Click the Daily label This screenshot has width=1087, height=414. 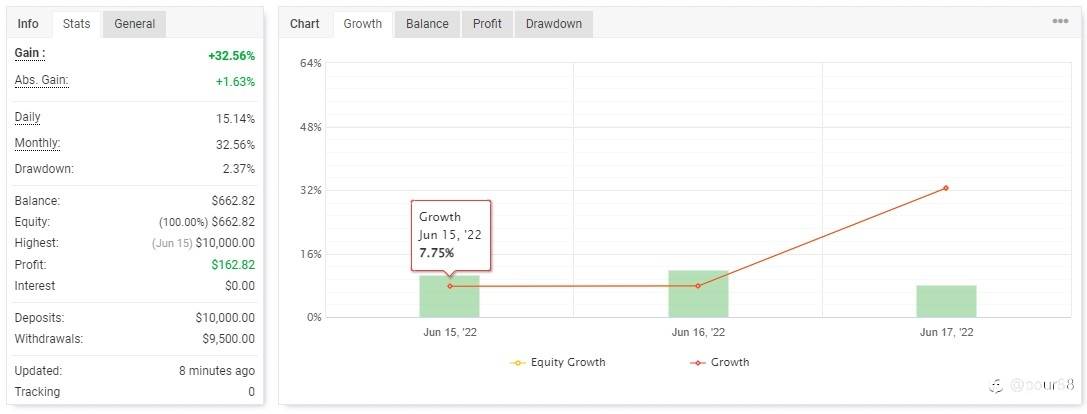pos(28,118)
